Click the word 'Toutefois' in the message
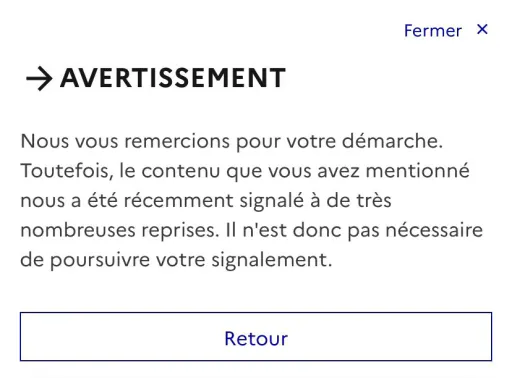 [65, 171]
